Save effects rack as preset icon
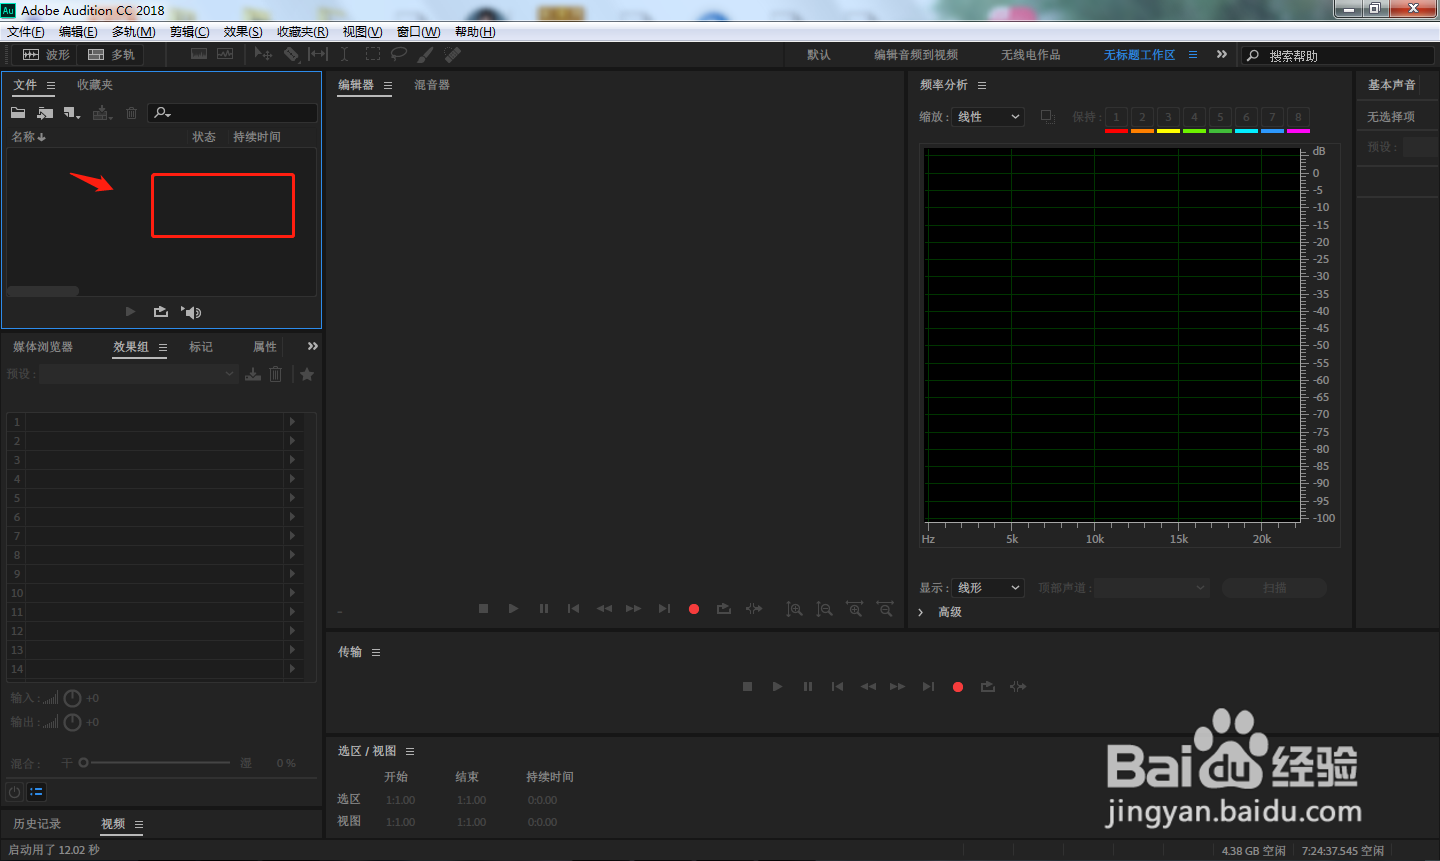This screenshot has width=1440, height=861. 253,374
